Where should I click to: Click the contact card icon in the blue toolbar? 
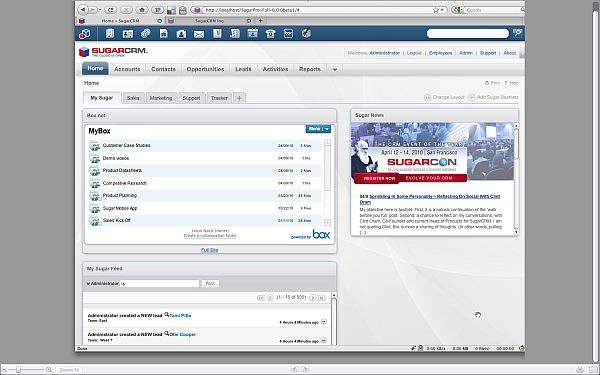pyautogui.click(x=128, y=34)
